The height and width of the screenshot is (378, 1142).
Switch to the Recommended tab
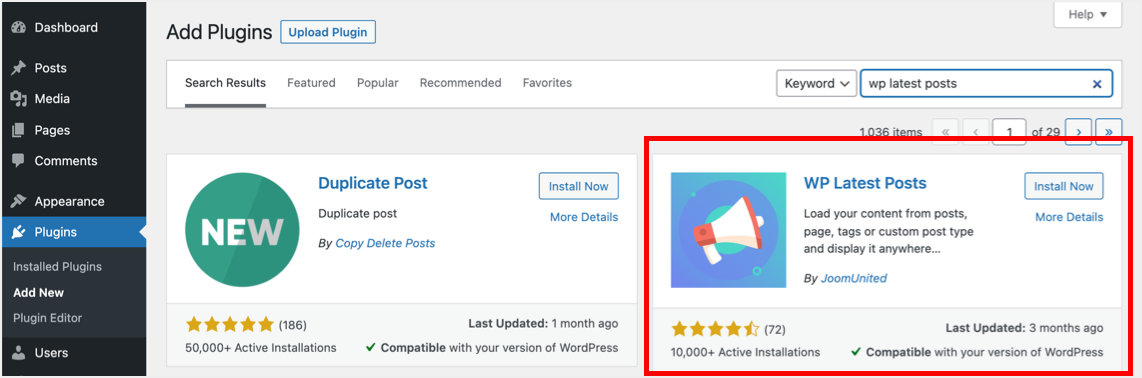pos(460,83)
